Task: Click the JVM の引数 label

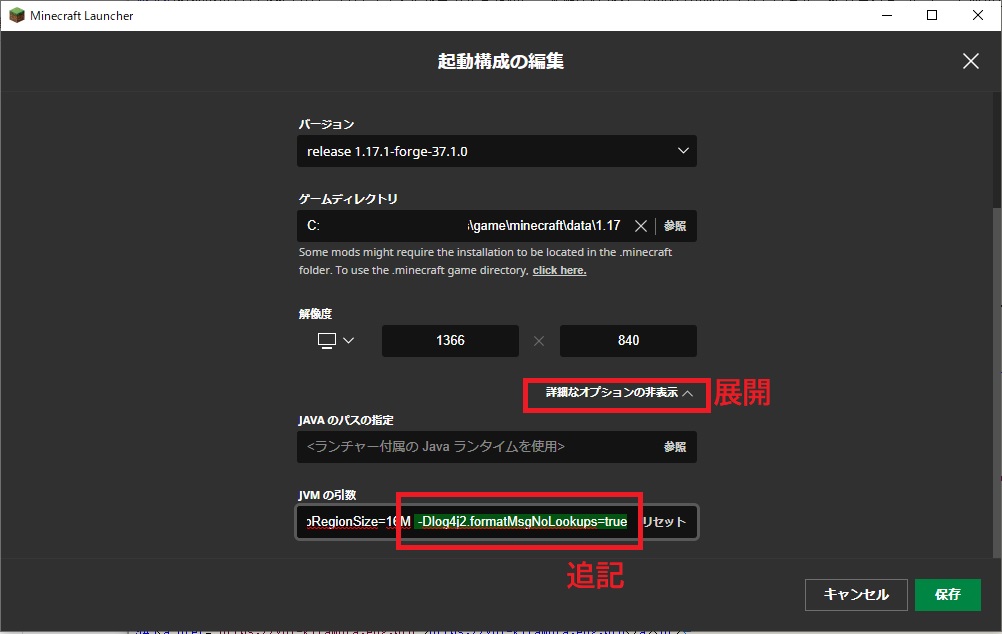Action: tap(327, 495)
